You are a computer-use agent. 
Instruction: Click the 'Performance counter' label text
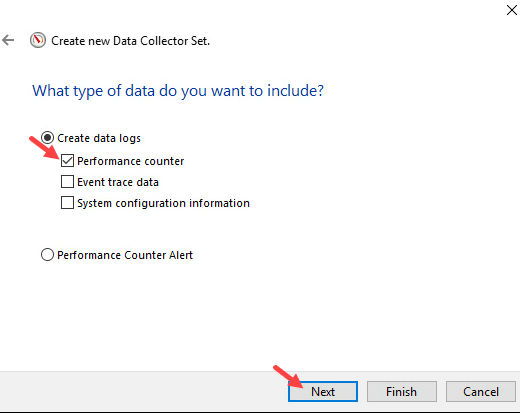(x=130, y=161)
